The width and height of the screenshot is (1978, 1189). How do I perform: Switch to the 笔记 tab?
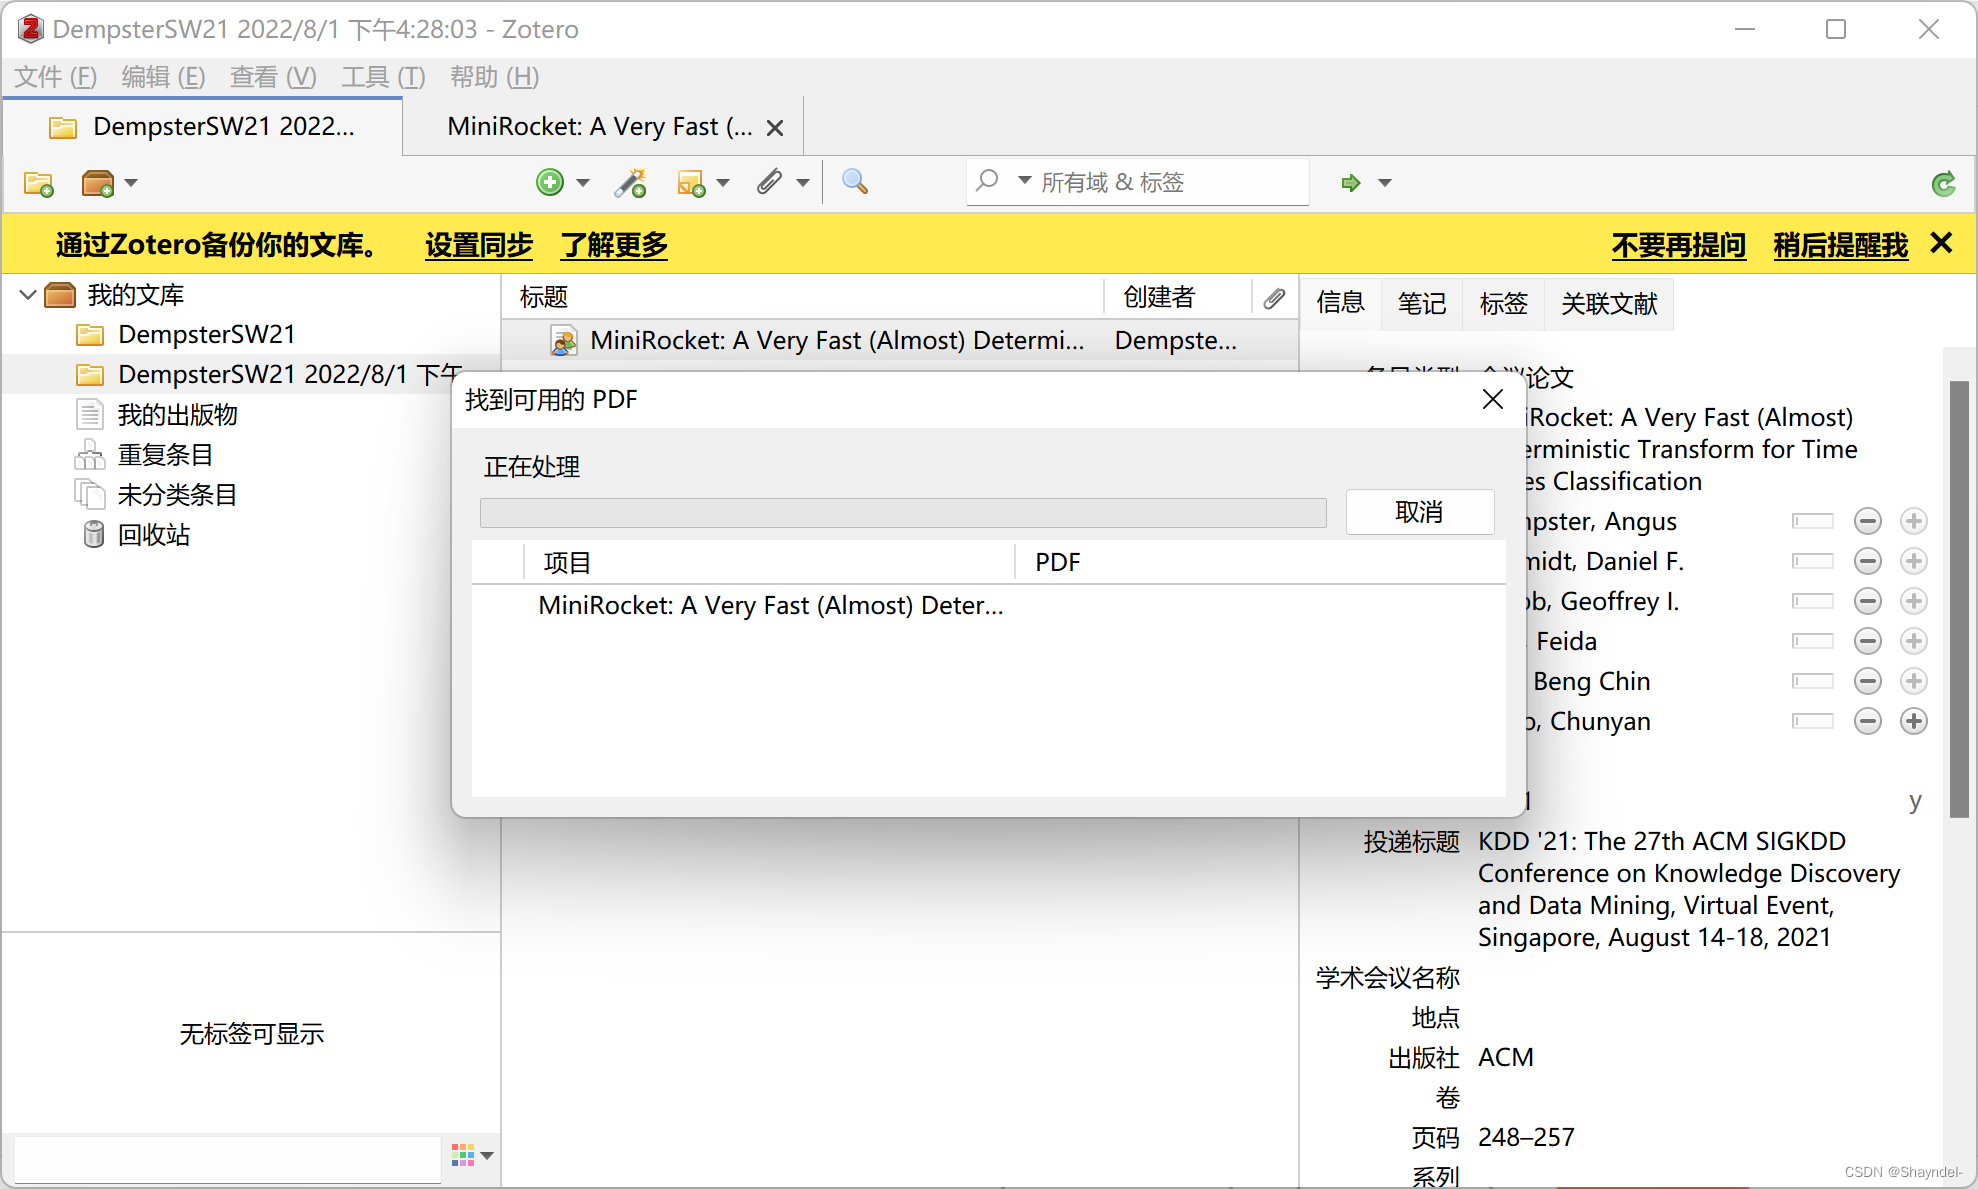click(x=1421, y=303)
